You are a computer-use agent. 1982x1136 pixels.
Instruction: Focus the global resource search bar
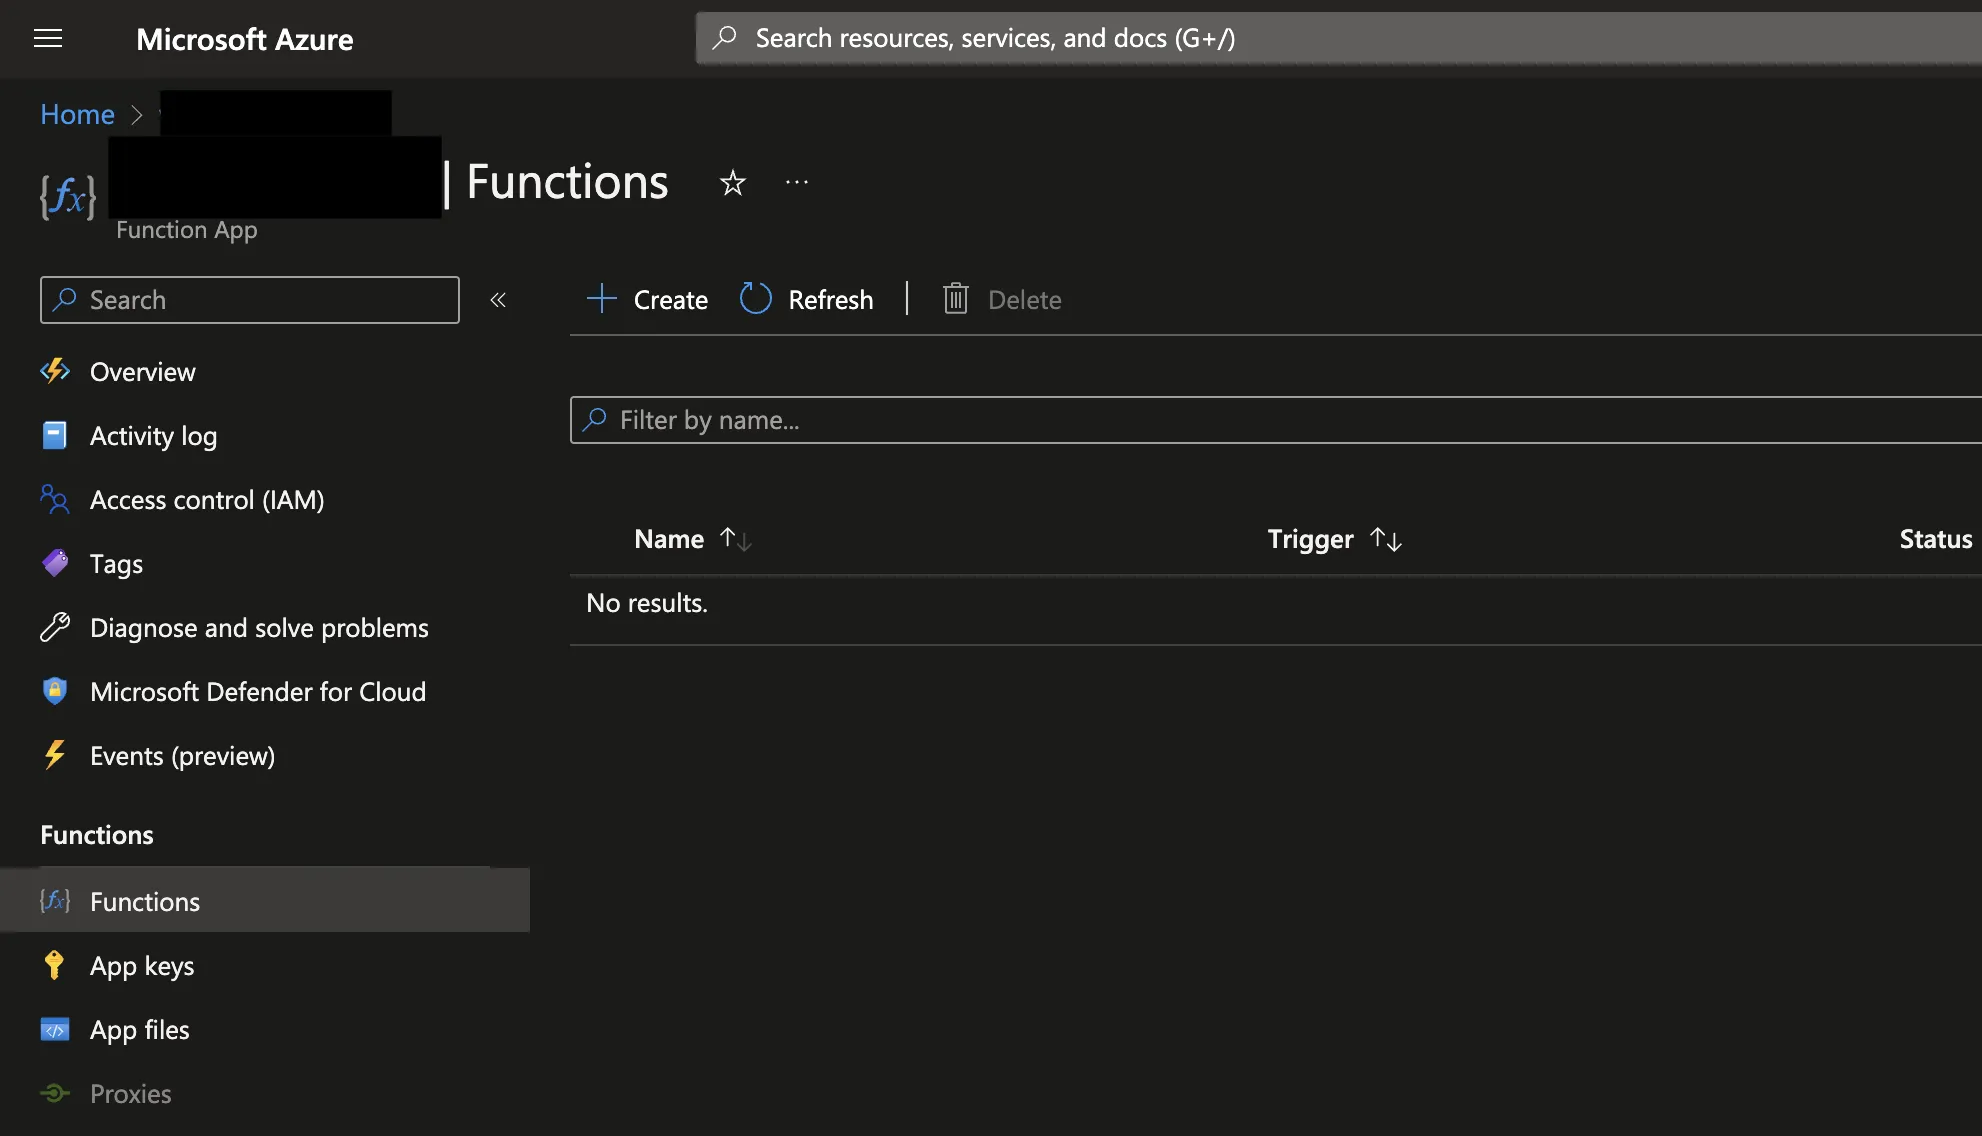coord(1300,39)
